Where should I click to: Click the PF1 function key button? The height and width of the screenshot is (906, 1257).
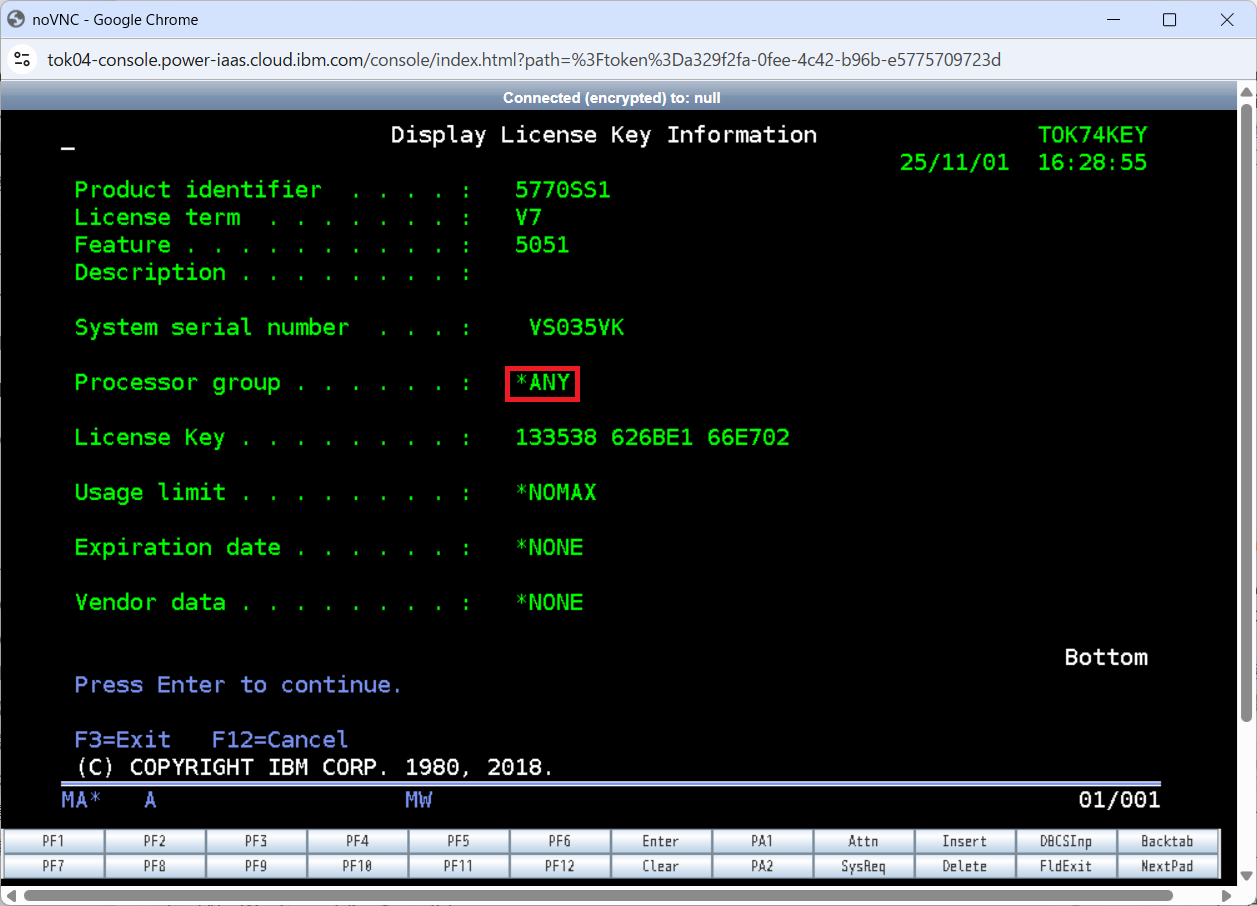click(x=54, y=841)
